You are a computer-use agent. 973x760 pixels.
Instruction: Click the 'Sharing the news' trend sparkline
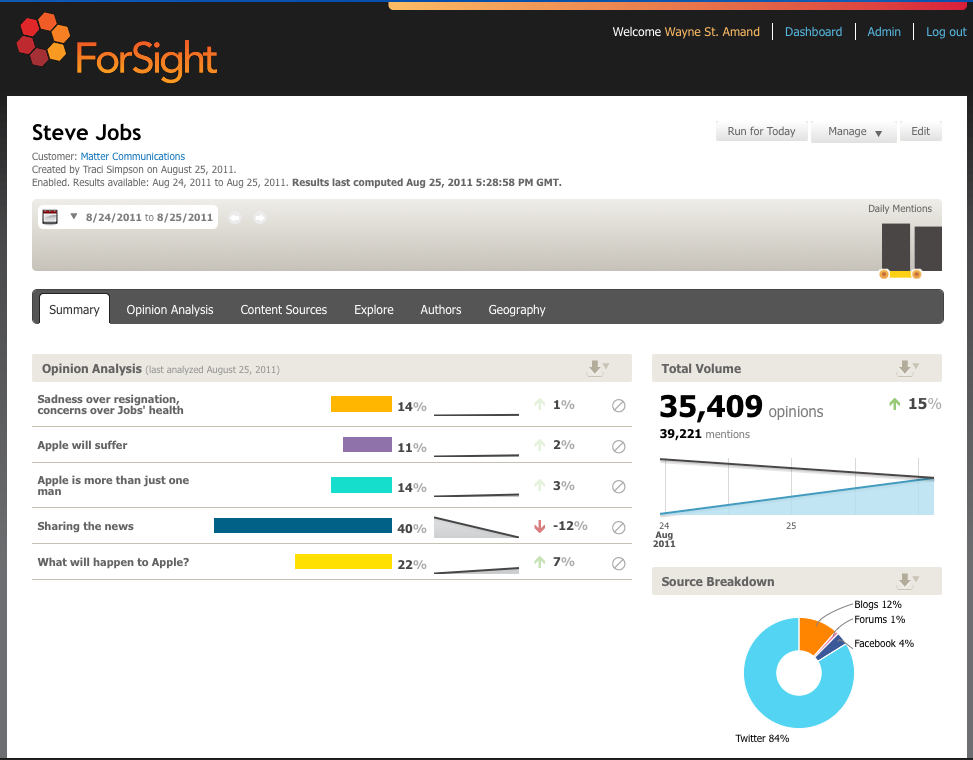tap(476, 527)
